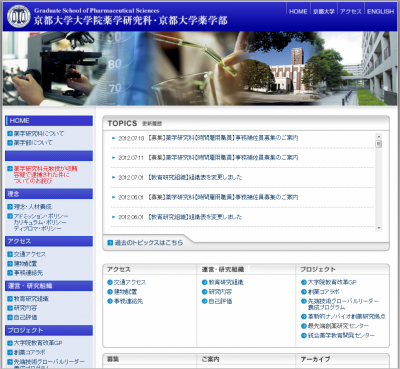The width and height of the screenshot is (400, 369).
Task: Click the bullet icon beside sidebar 大学院教育改革GP
Action: [10, 343]
